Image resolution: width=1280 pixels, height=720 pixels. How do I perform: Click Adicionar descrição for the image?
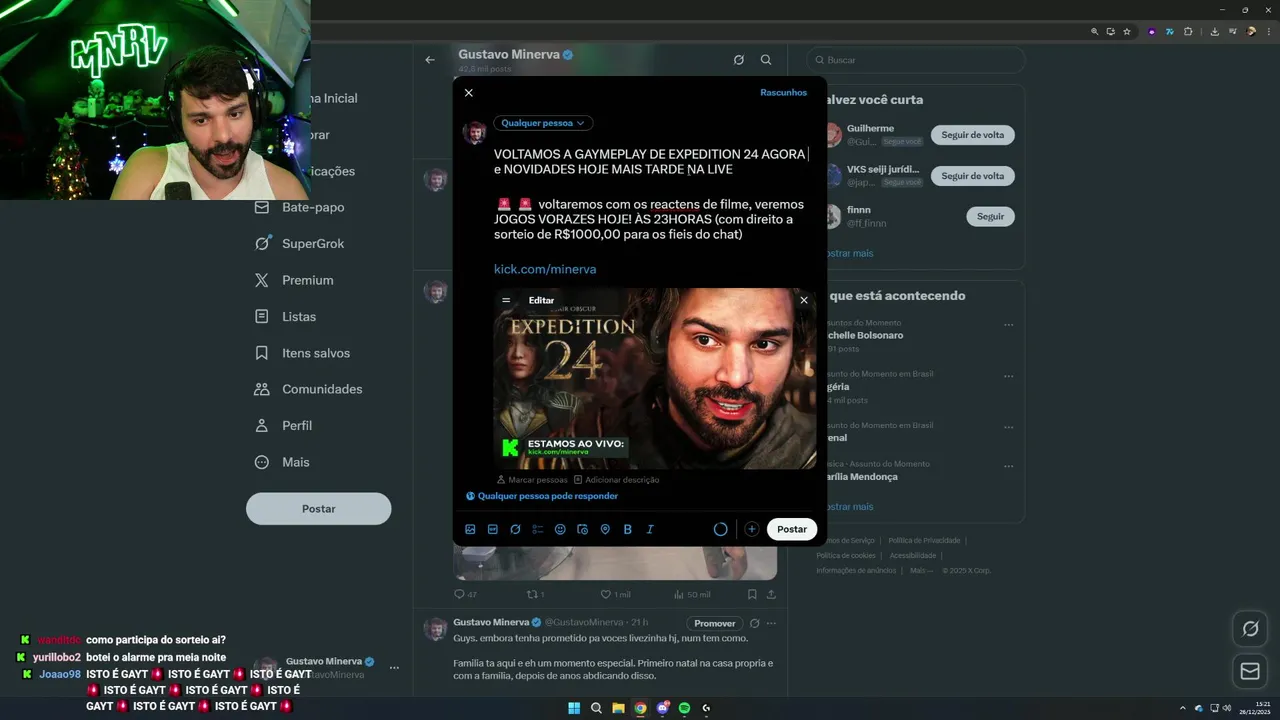[x=616, y=480]
